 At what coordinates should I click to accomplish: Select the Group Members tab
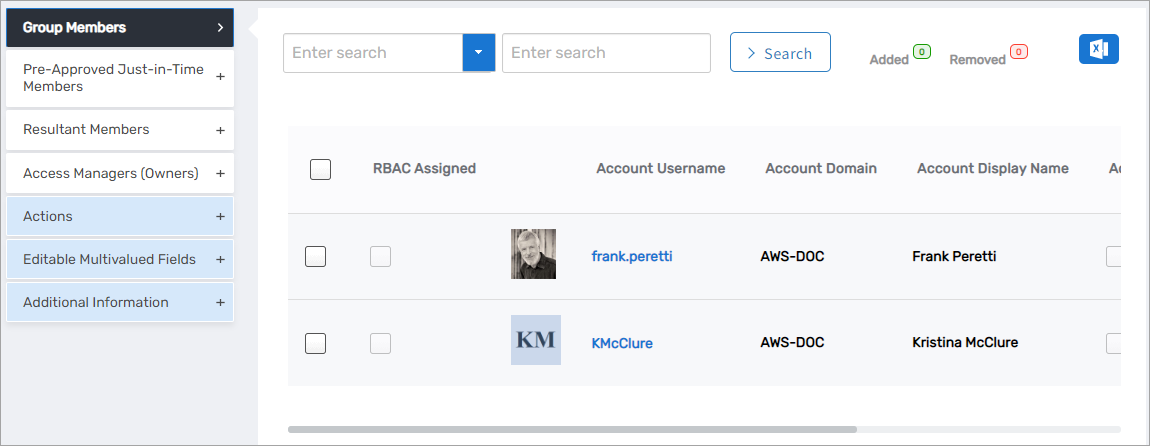(120, 28)
